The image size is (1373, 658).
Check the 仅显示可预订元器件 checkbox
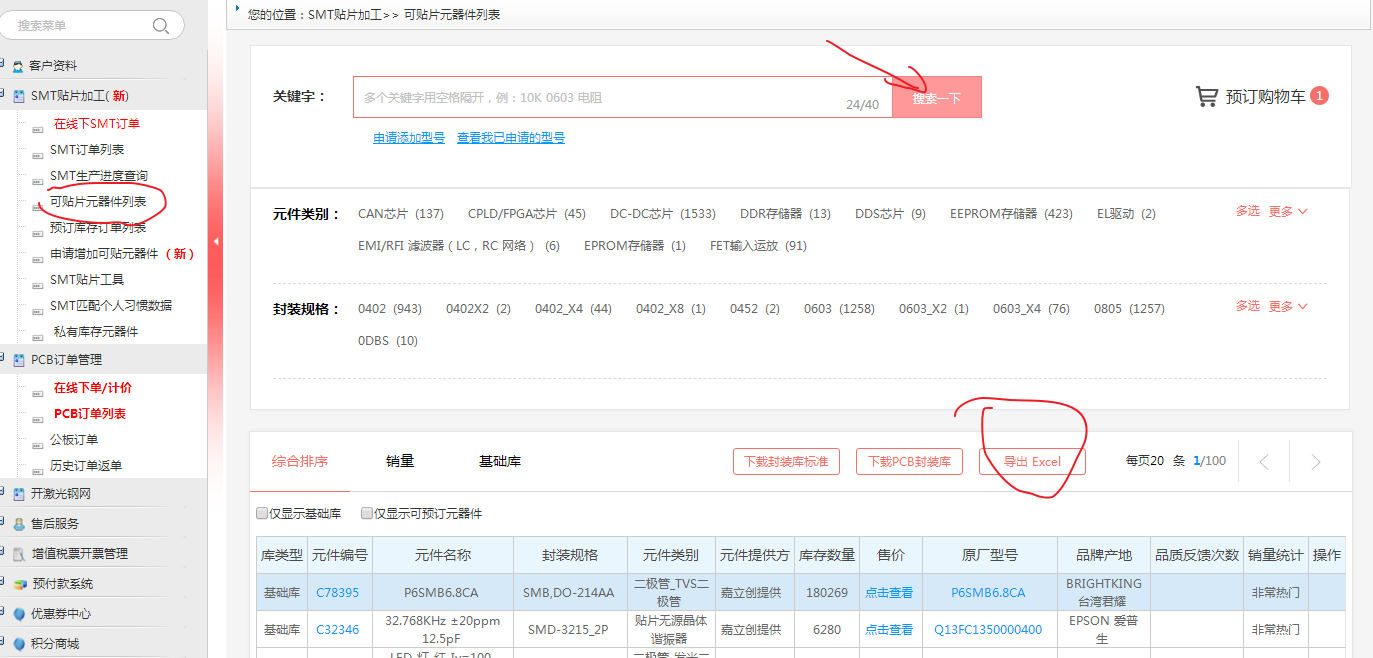click(367, 514)
